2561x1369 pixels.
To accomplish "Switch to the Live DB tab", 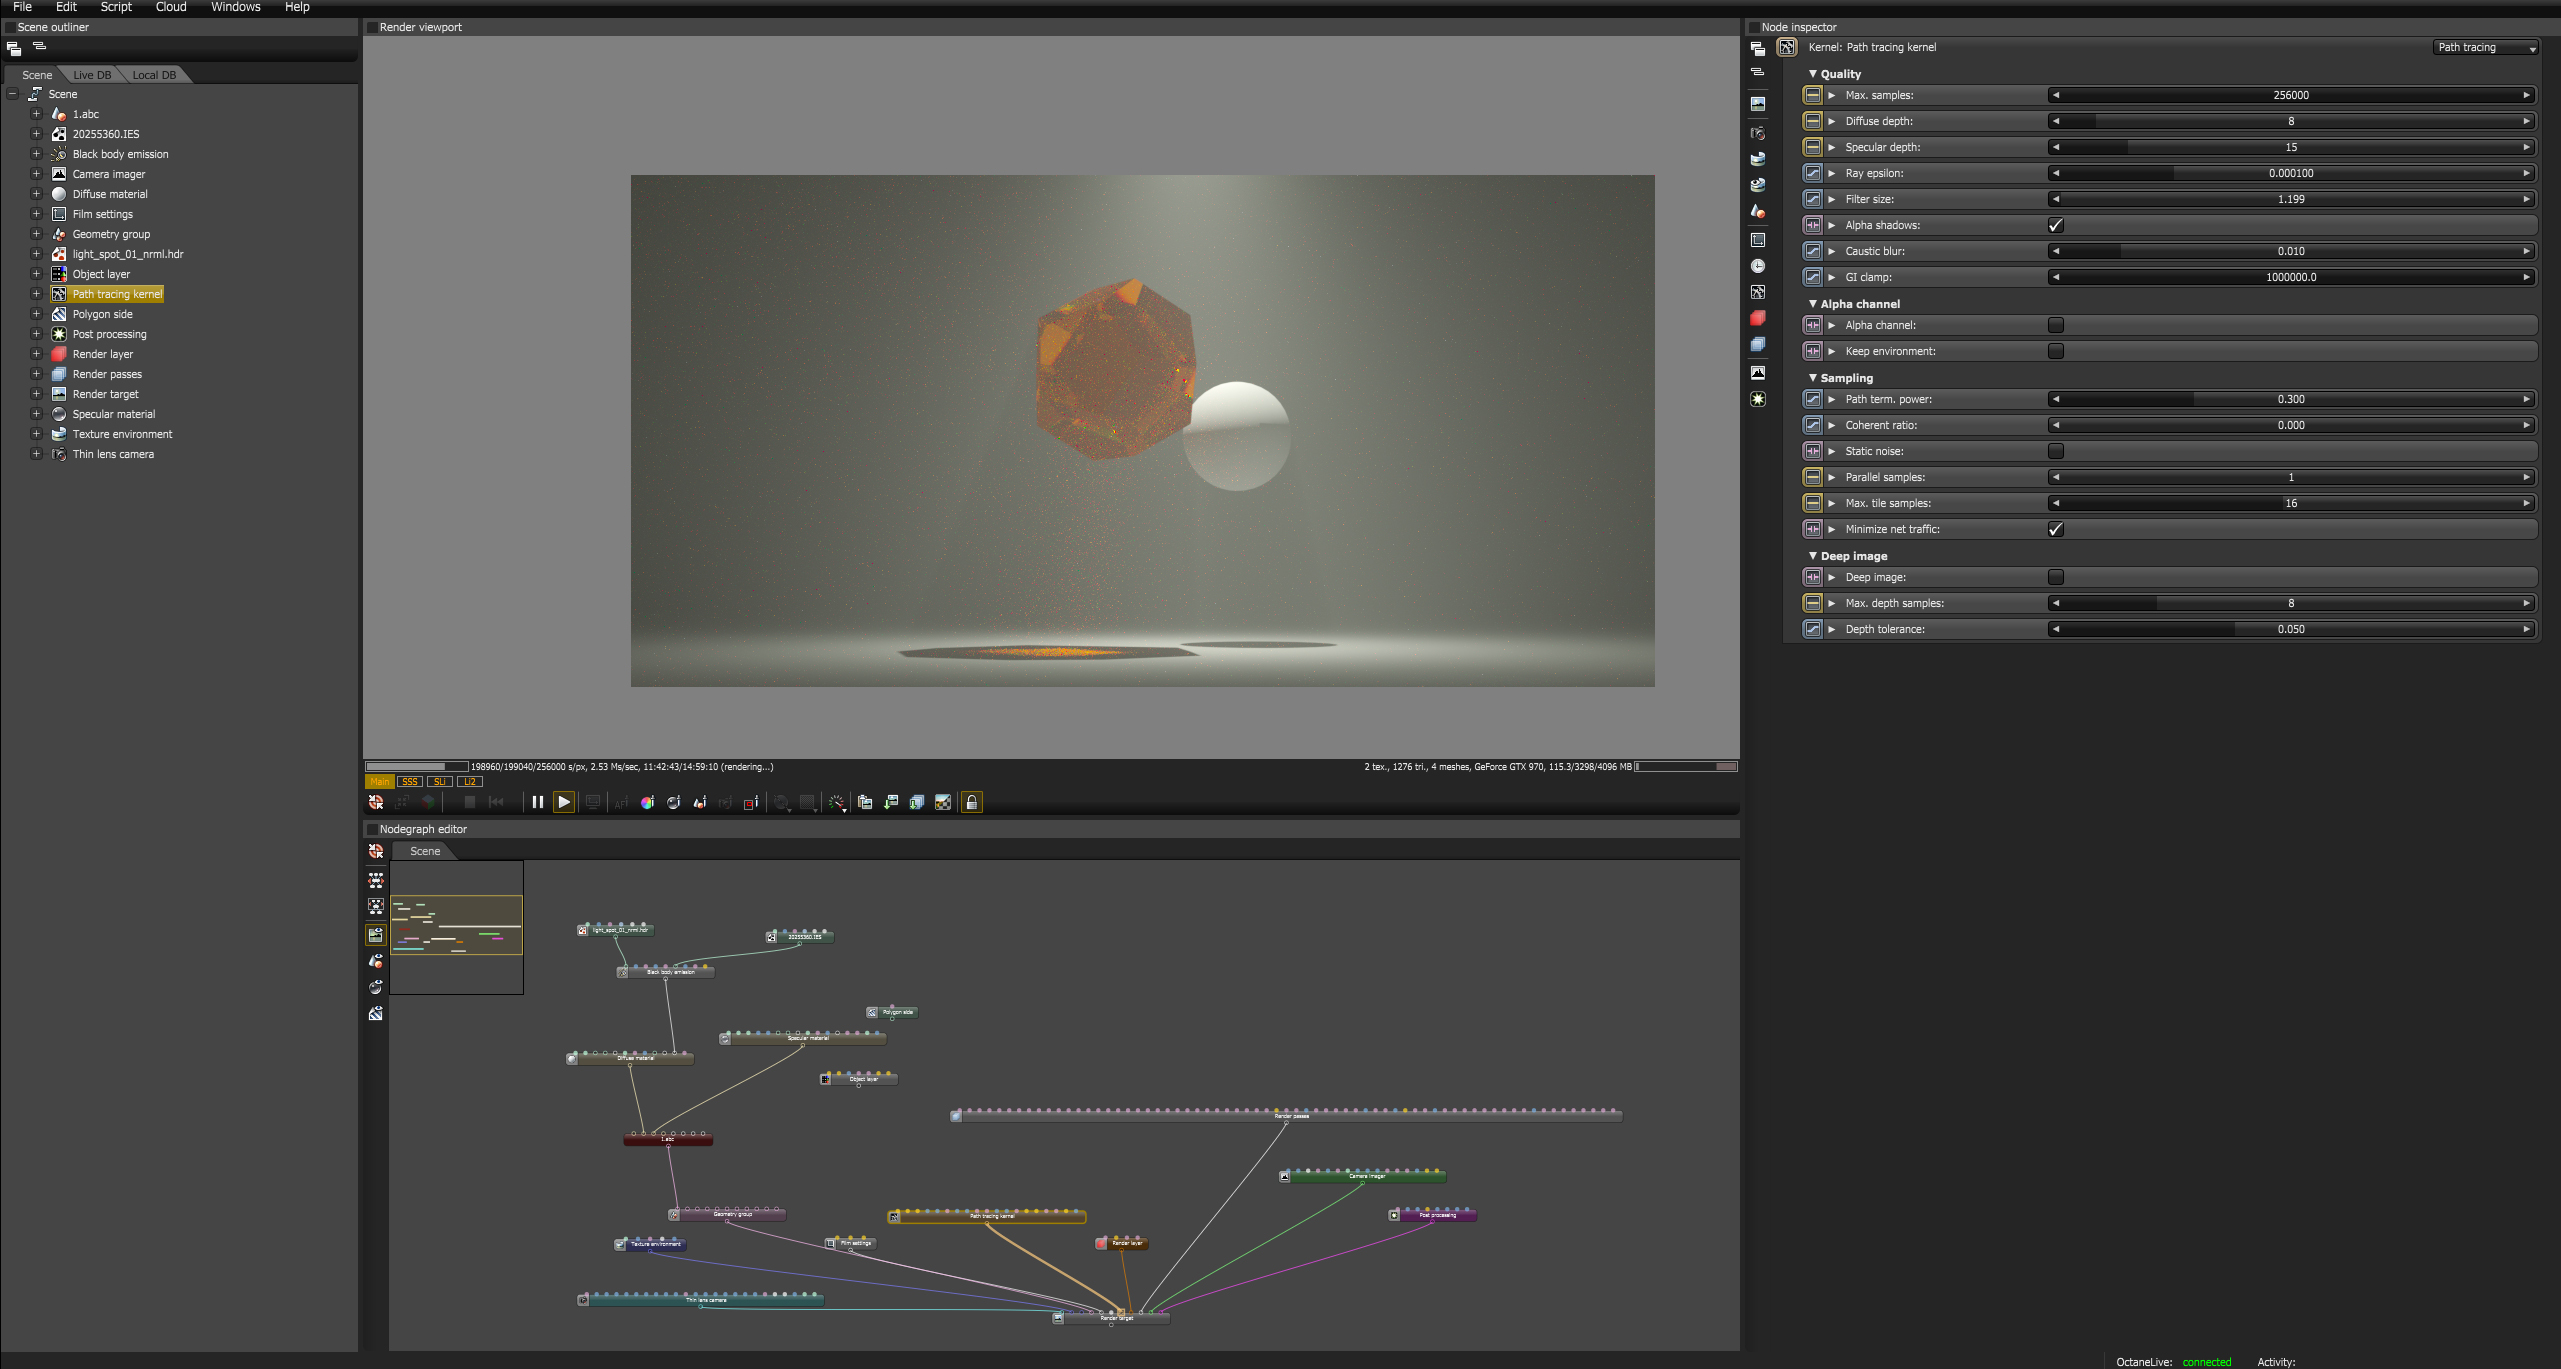I will pyautogui.click(x=92, y=75).
